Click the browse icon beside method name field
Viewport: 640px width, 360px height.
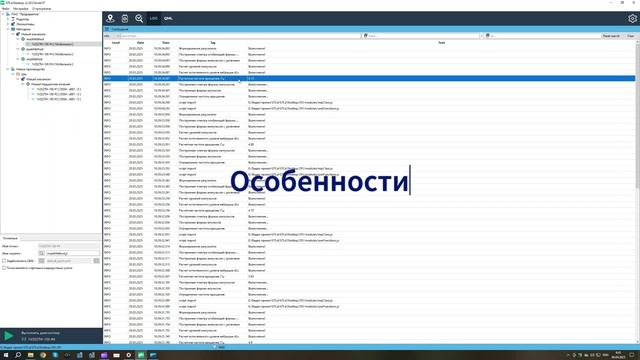click(41, 253)
